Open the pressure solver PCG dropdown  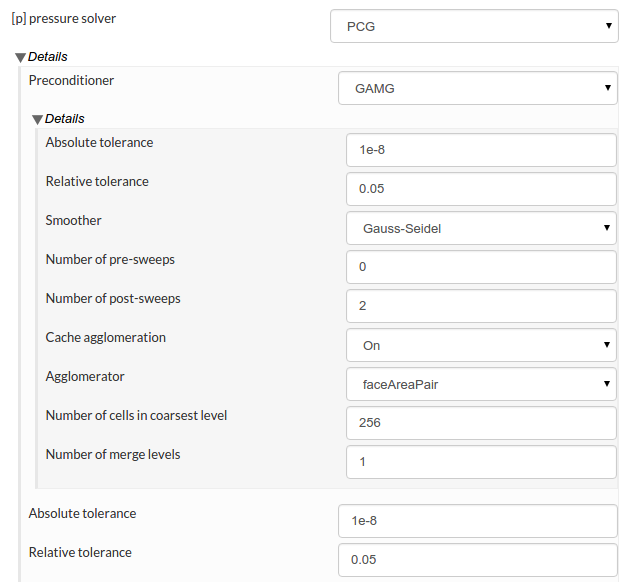point(474,26)
